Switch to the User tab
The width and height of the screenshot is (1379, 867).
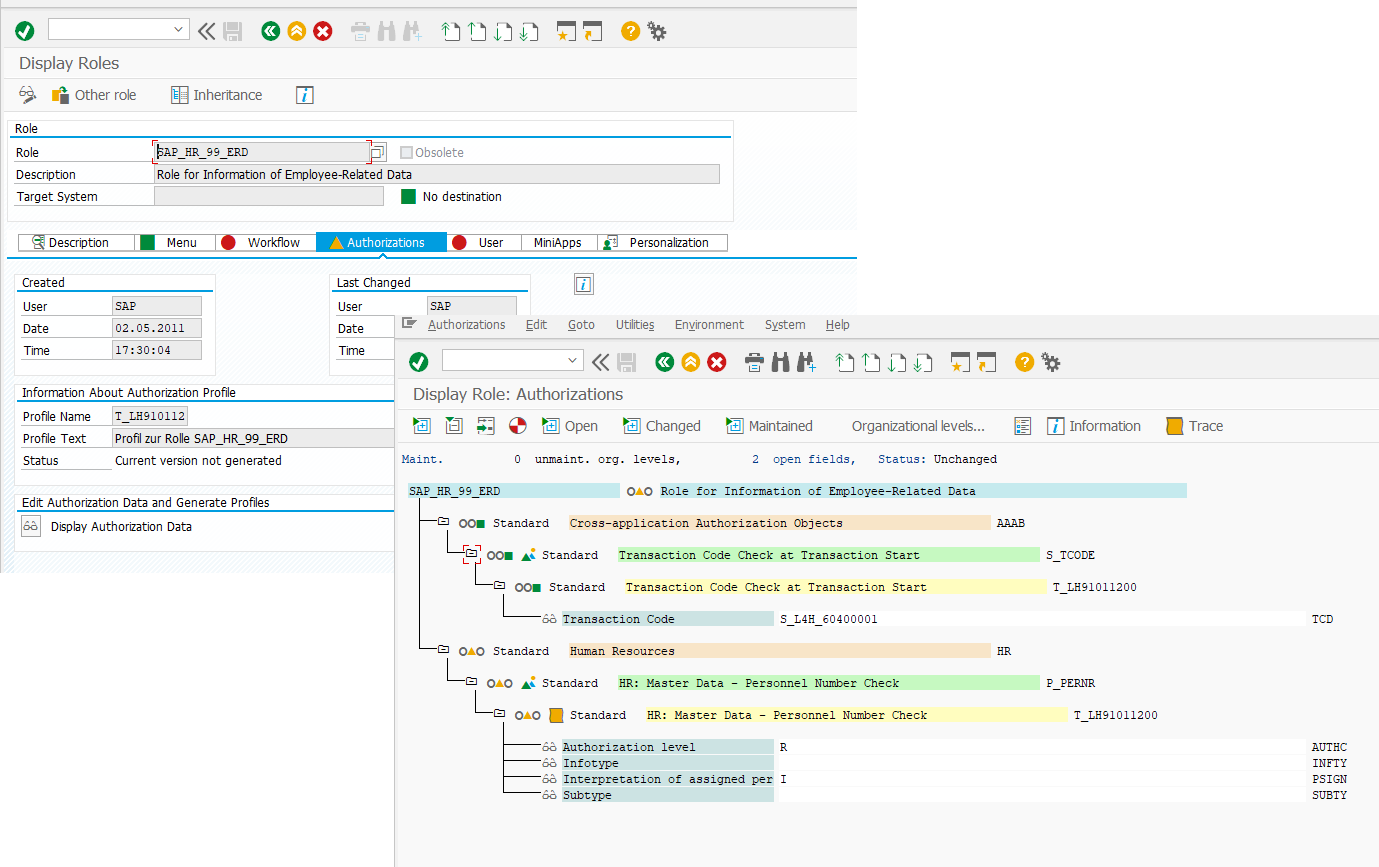click(x=483, y=242)
